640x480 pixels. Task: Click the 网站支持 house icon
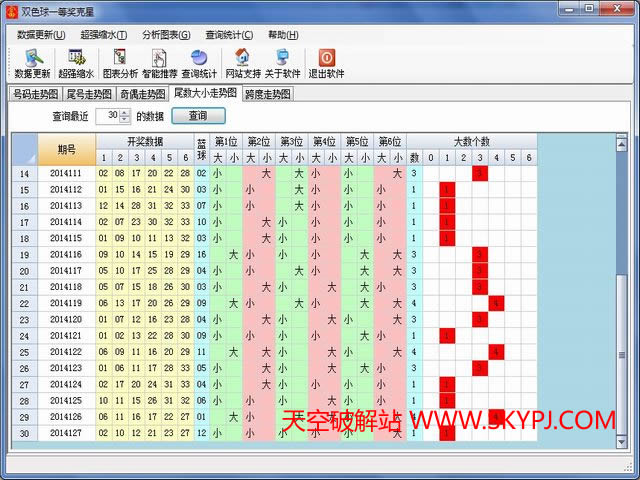pyautogui.click(x=242, y=63)
